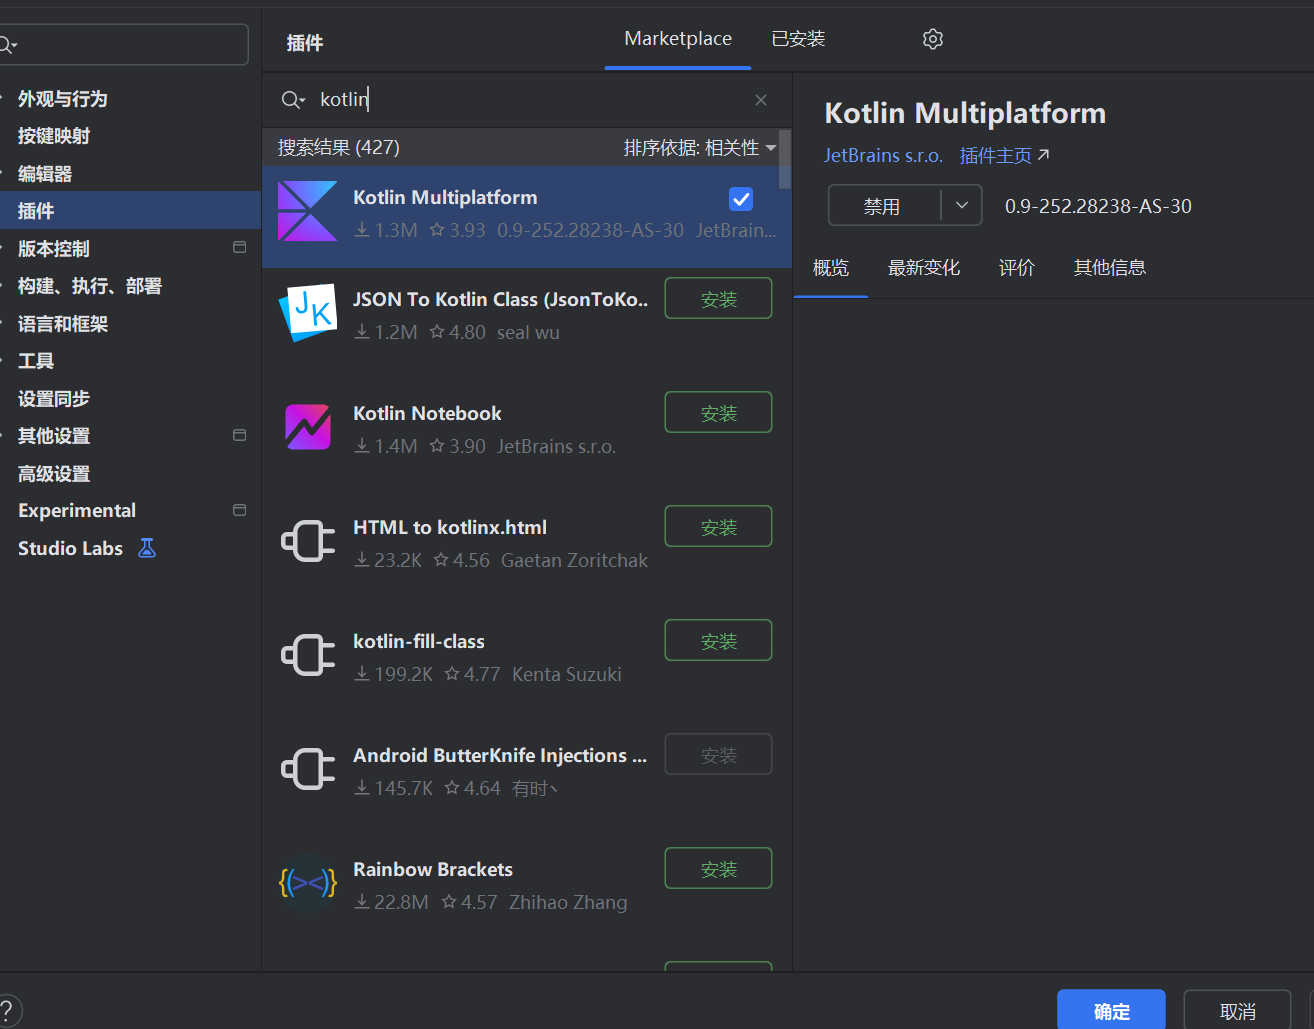Select 版本控制 in settings tree

pyautogui.click(x=54, y=249)
